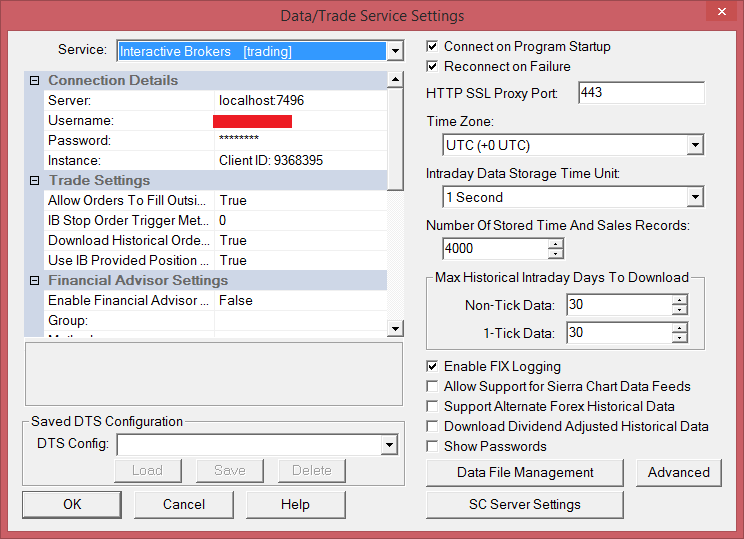744x539 pixels.
Task: Toggle Connect on Program Startup checkbox
Action: (x=432, y=47)
